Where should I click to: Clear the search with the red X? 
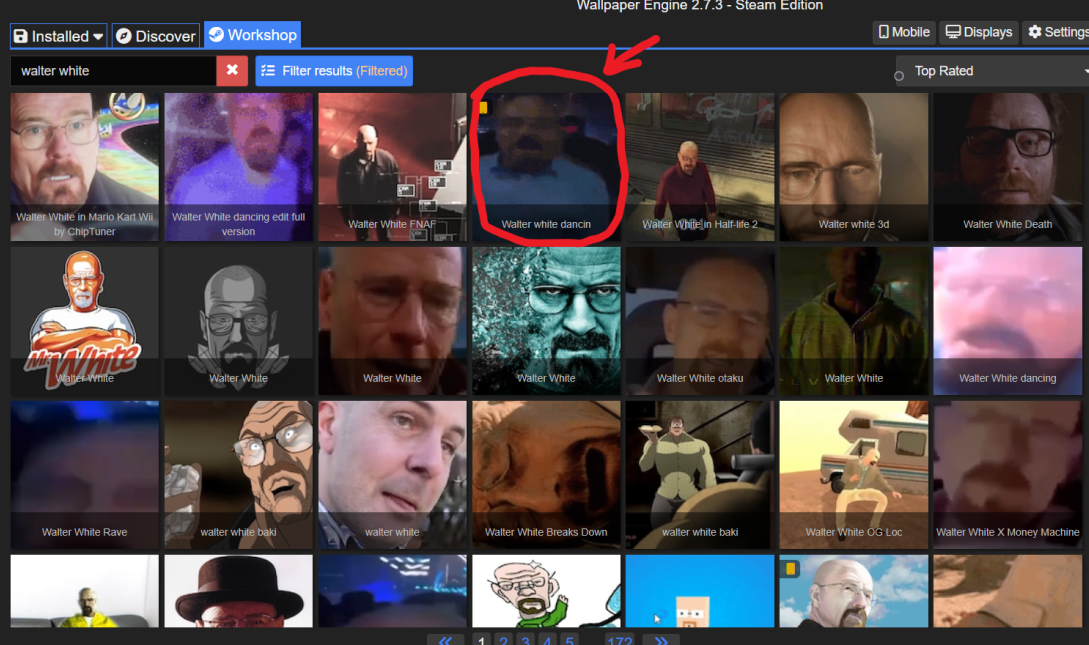tap(232, 71)
